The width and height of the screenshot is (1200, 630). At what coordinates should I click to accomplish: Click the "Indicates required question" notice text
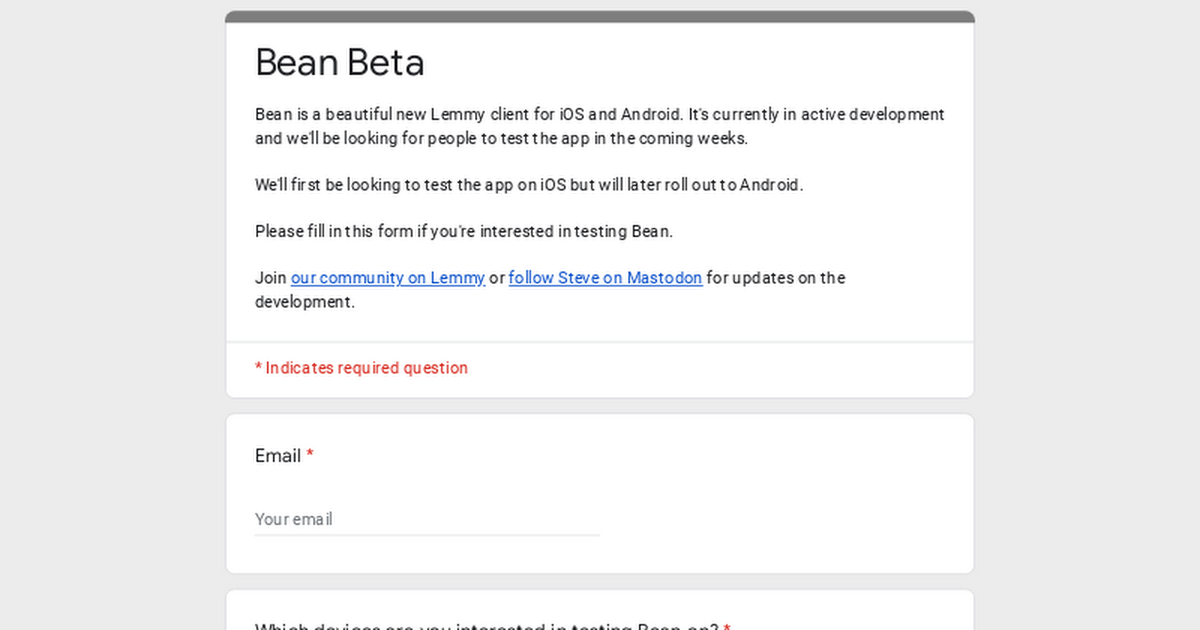coord(366,368)
